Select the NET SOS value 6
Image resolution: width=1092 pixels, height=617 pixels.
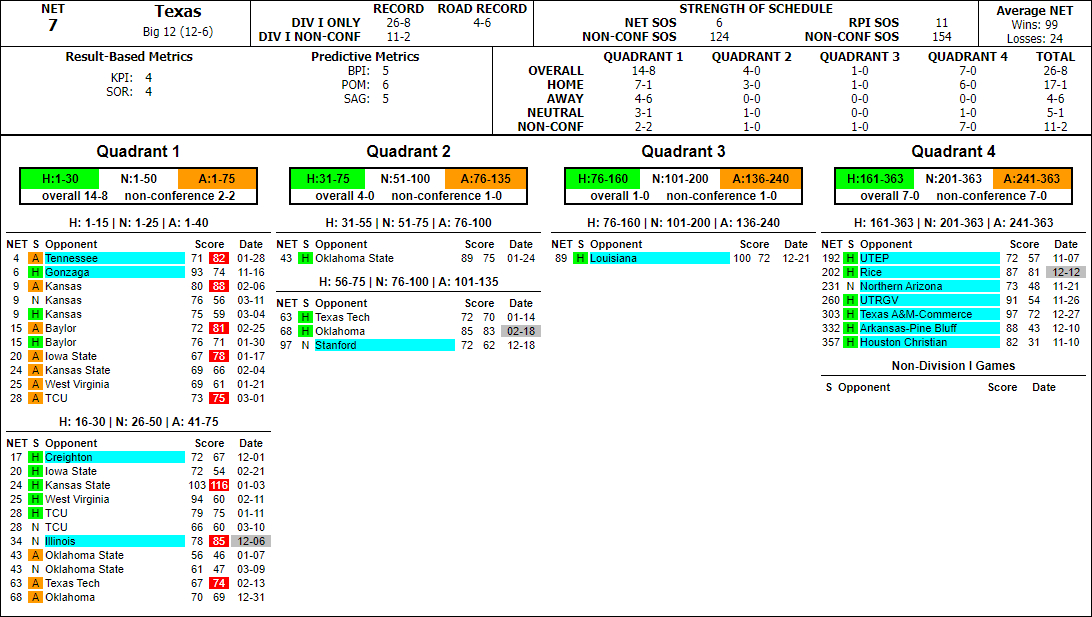point(719,23)
